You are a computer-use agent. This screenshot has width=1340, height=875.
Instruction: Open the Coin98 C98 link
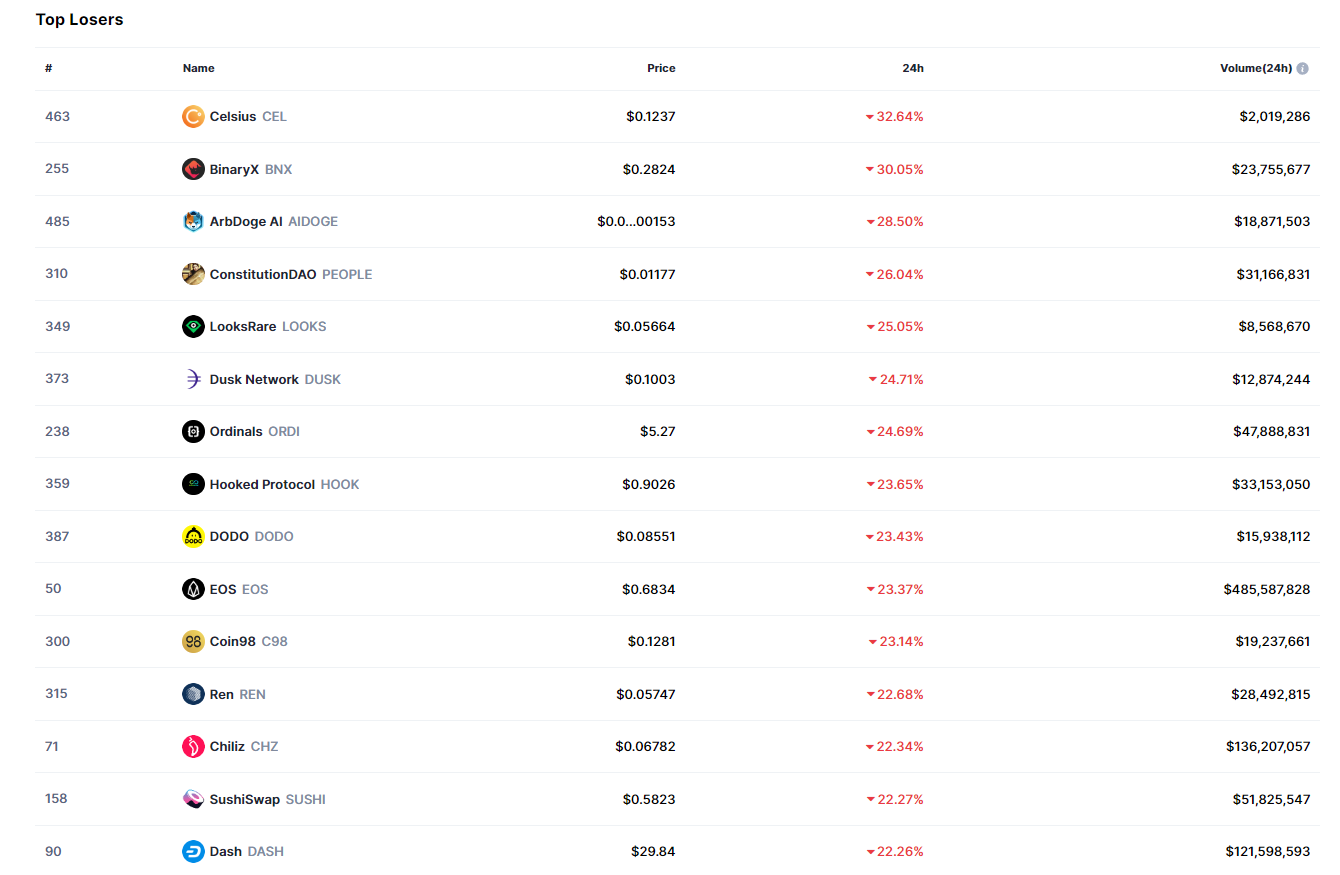tap(248, 642)
